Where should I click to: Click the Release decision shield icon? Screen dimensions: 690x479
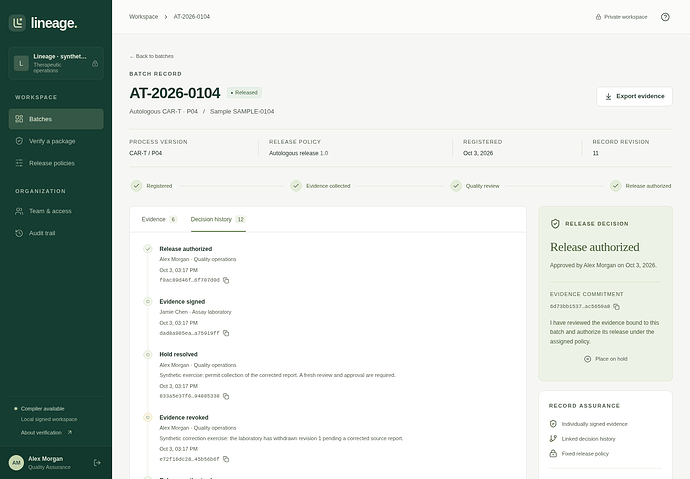coord(555,224)
